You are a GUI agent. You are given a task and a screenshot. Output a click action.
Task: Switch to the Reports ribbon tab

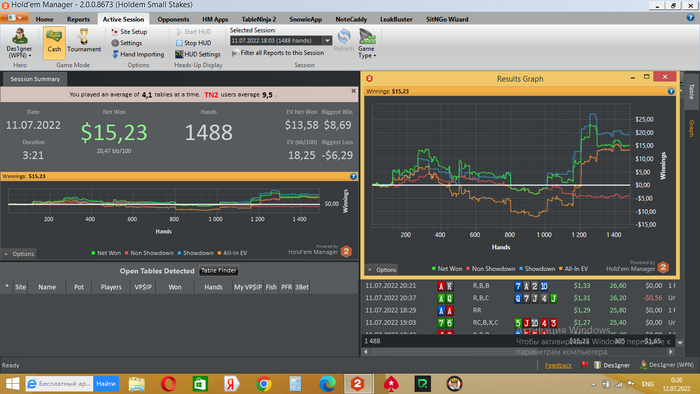click(x=78, y=19)
